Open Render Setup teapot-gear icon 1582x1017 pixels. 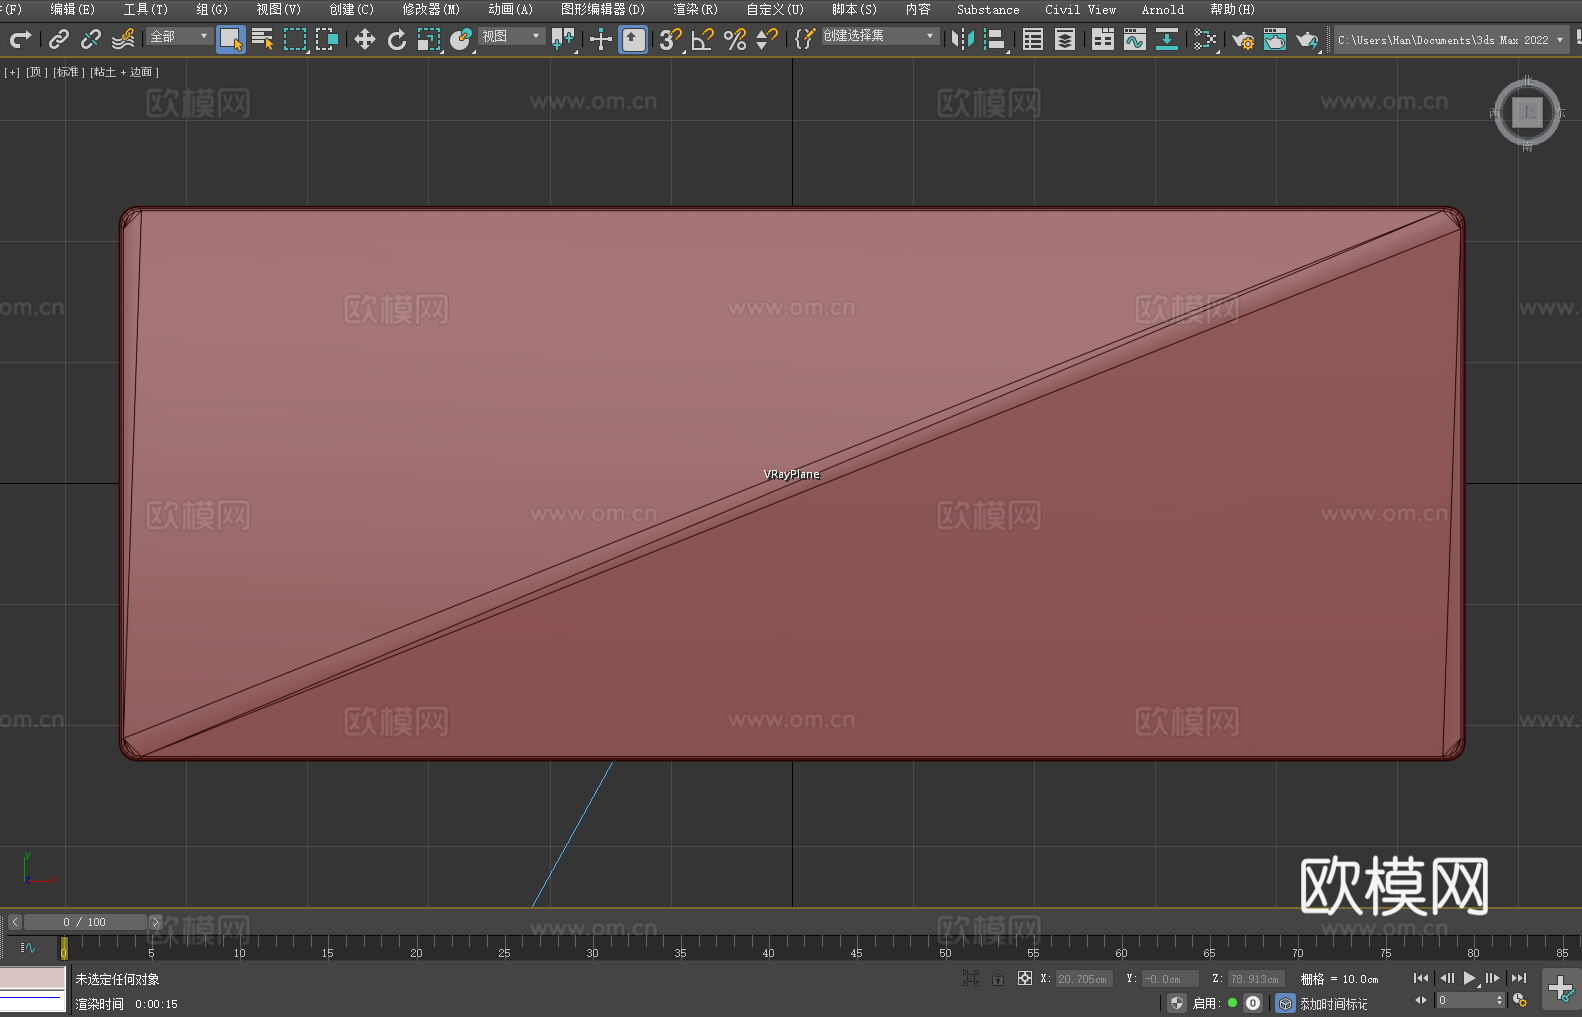(1243, 39)
